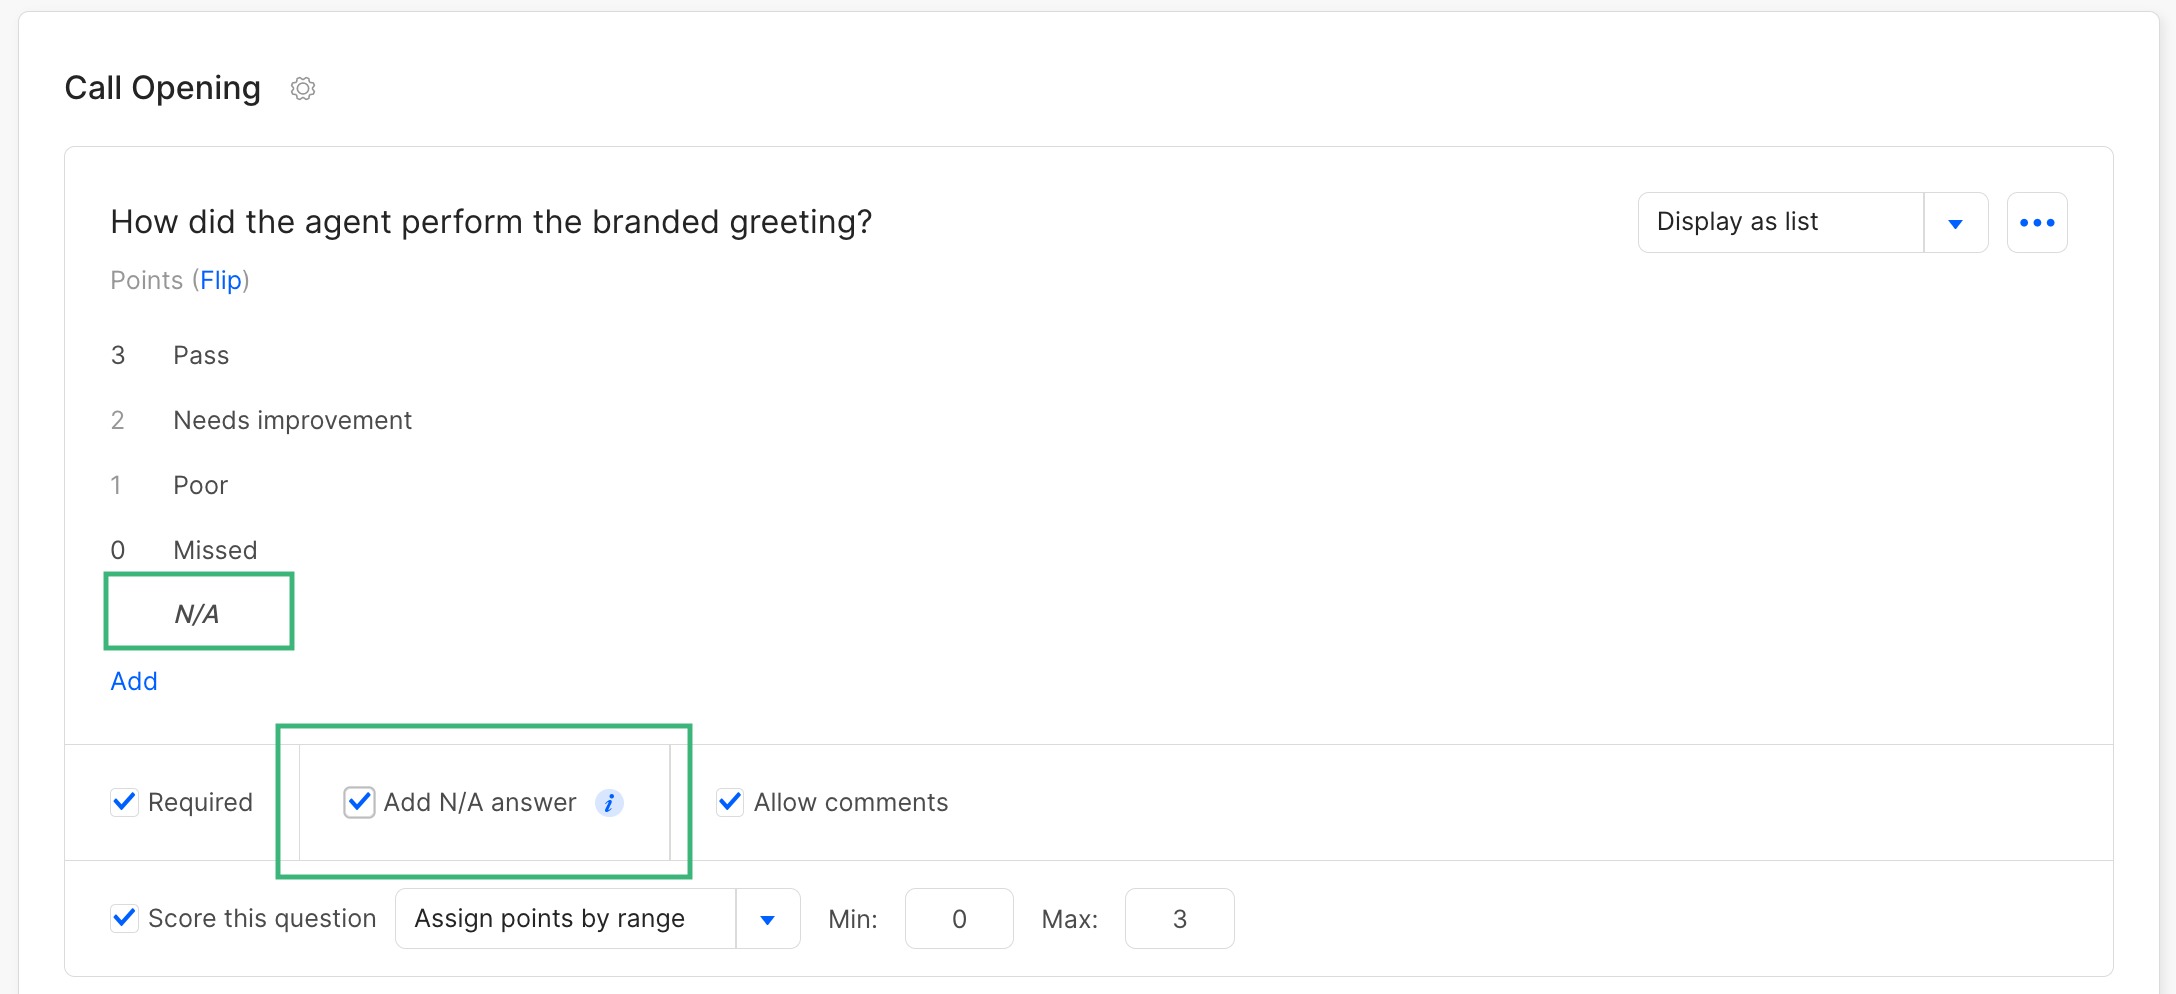Select the Pass answer option
This screenshot has height=994, width=2176.
201,356
